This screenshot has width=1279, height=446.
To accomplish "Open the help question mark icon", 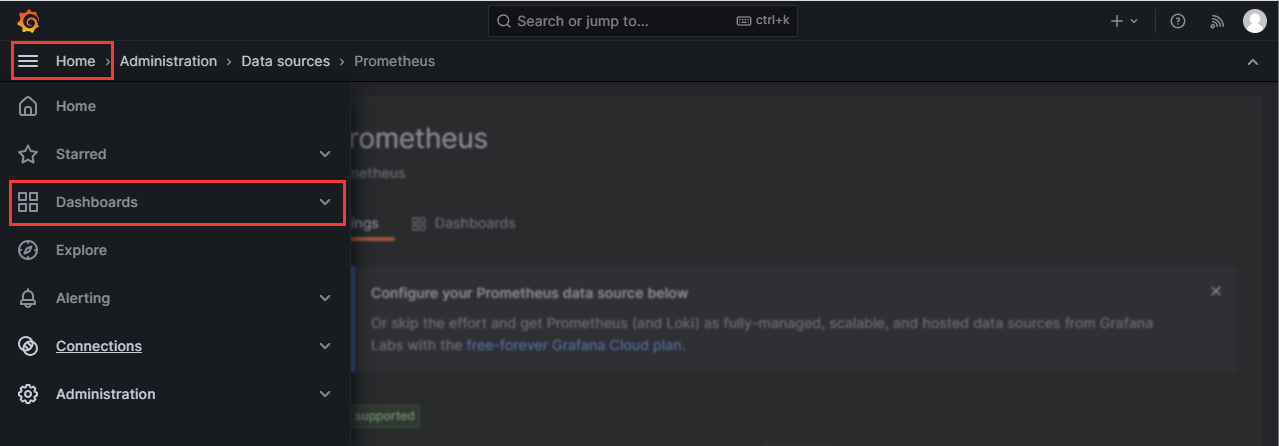I will 1178,21.
